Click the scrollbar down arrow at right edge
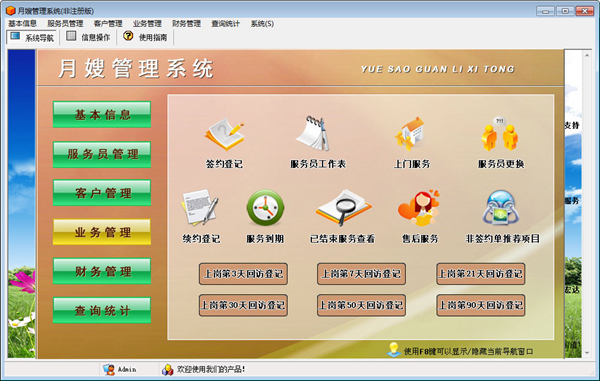The height and width of the screenshot is (381, 600). click(x=587, y=353)
